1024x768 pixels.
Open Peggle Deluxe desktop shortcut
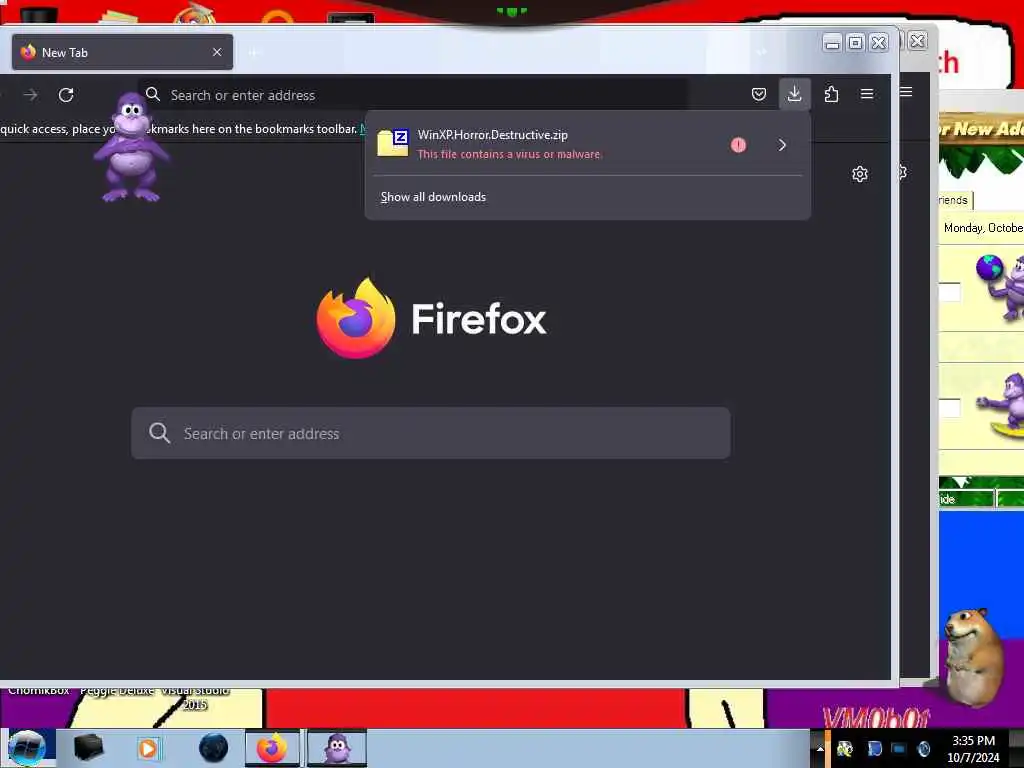117,690
